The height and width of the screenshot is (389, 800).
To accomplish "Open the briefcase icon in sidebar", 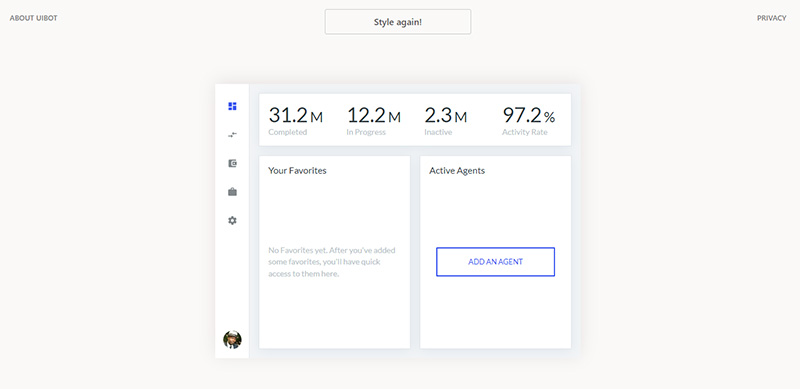I will (232, 192).
